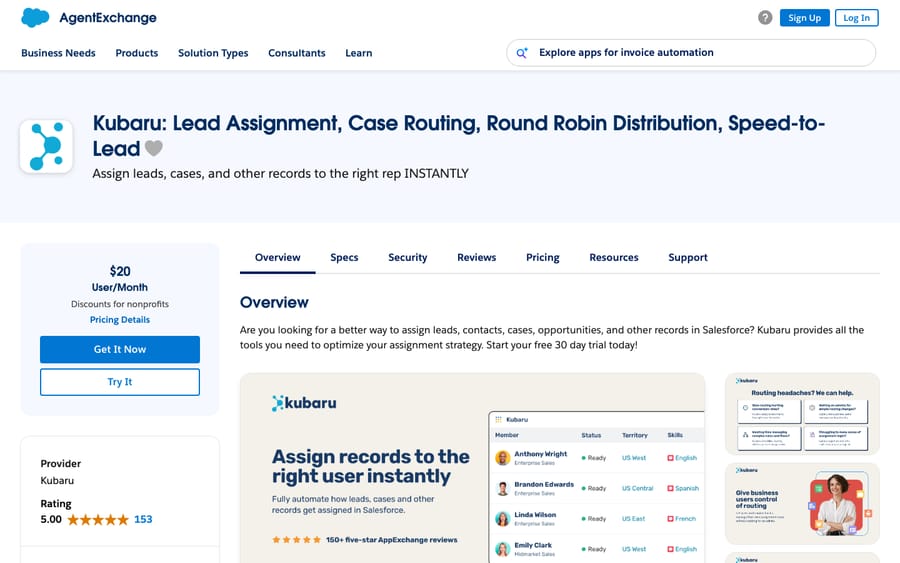Image resolution: width=900 pixels, height=563 pixels.
Task: Open the help question mark icon
Action: pyautogui.click(x=765, y=18)
